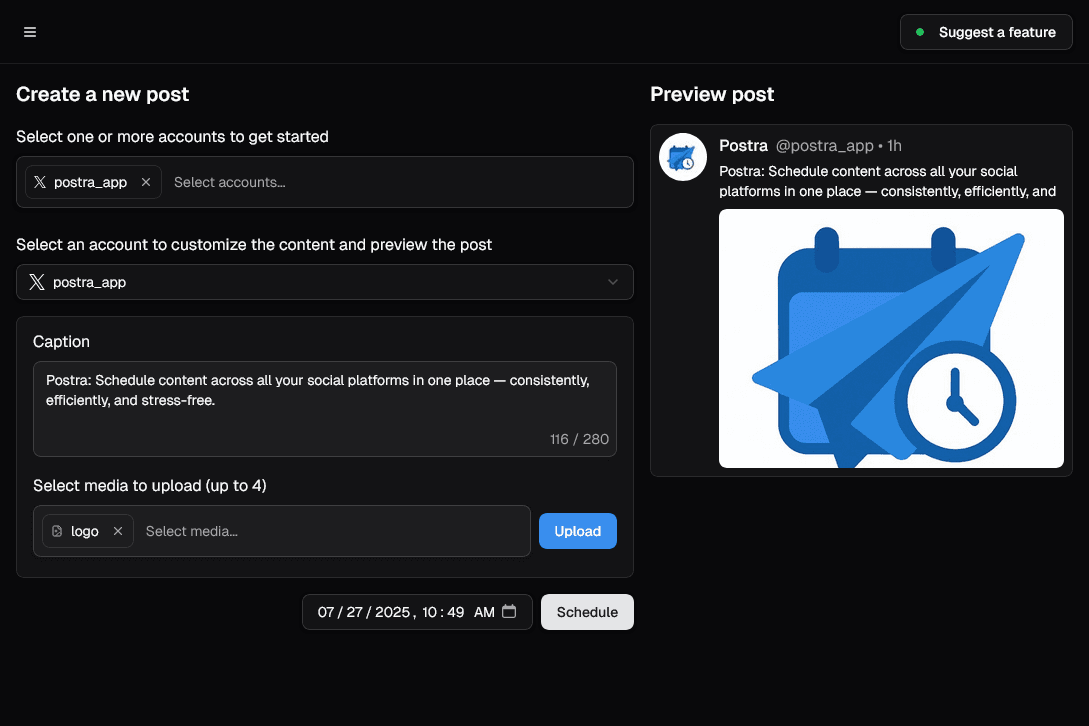Open the postra_app customize account dropdown

324,282
